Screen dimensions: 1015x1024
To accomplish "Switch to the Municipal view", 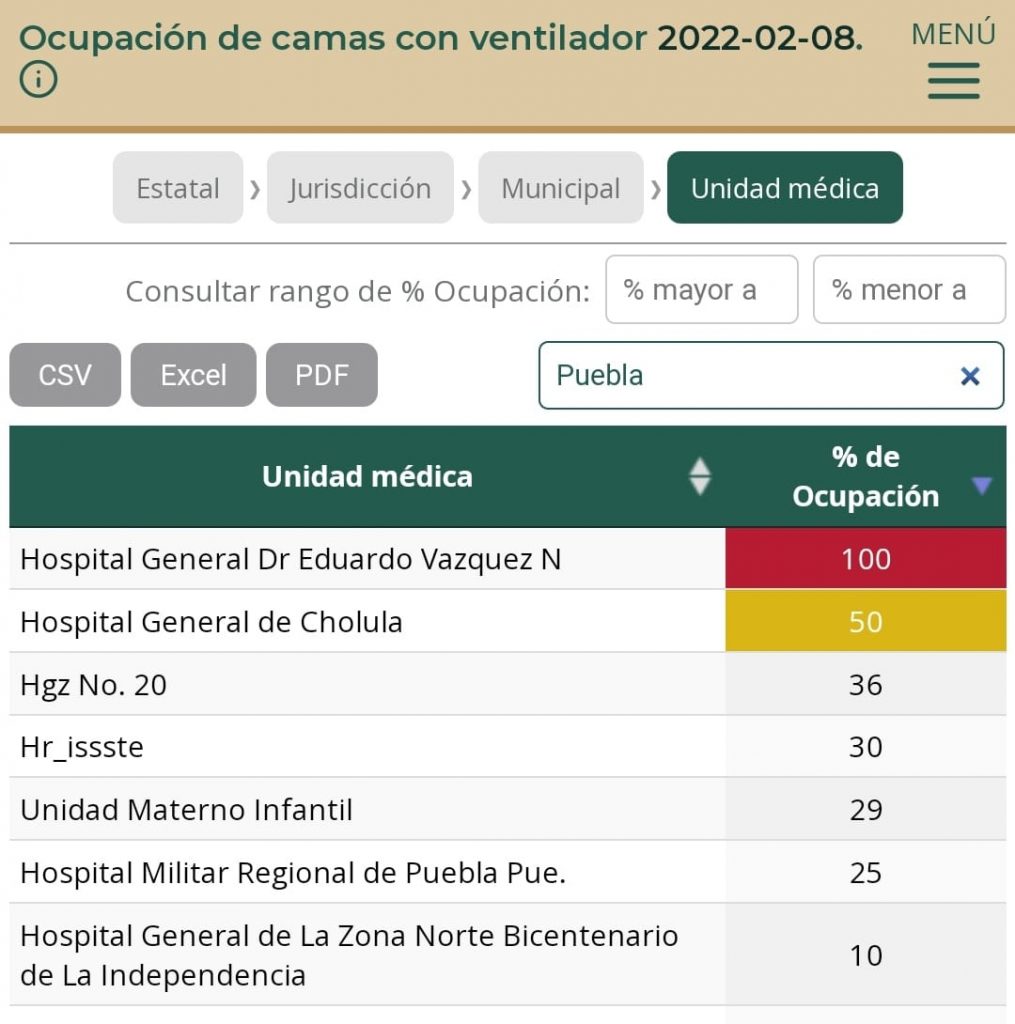I will [561, 187].
